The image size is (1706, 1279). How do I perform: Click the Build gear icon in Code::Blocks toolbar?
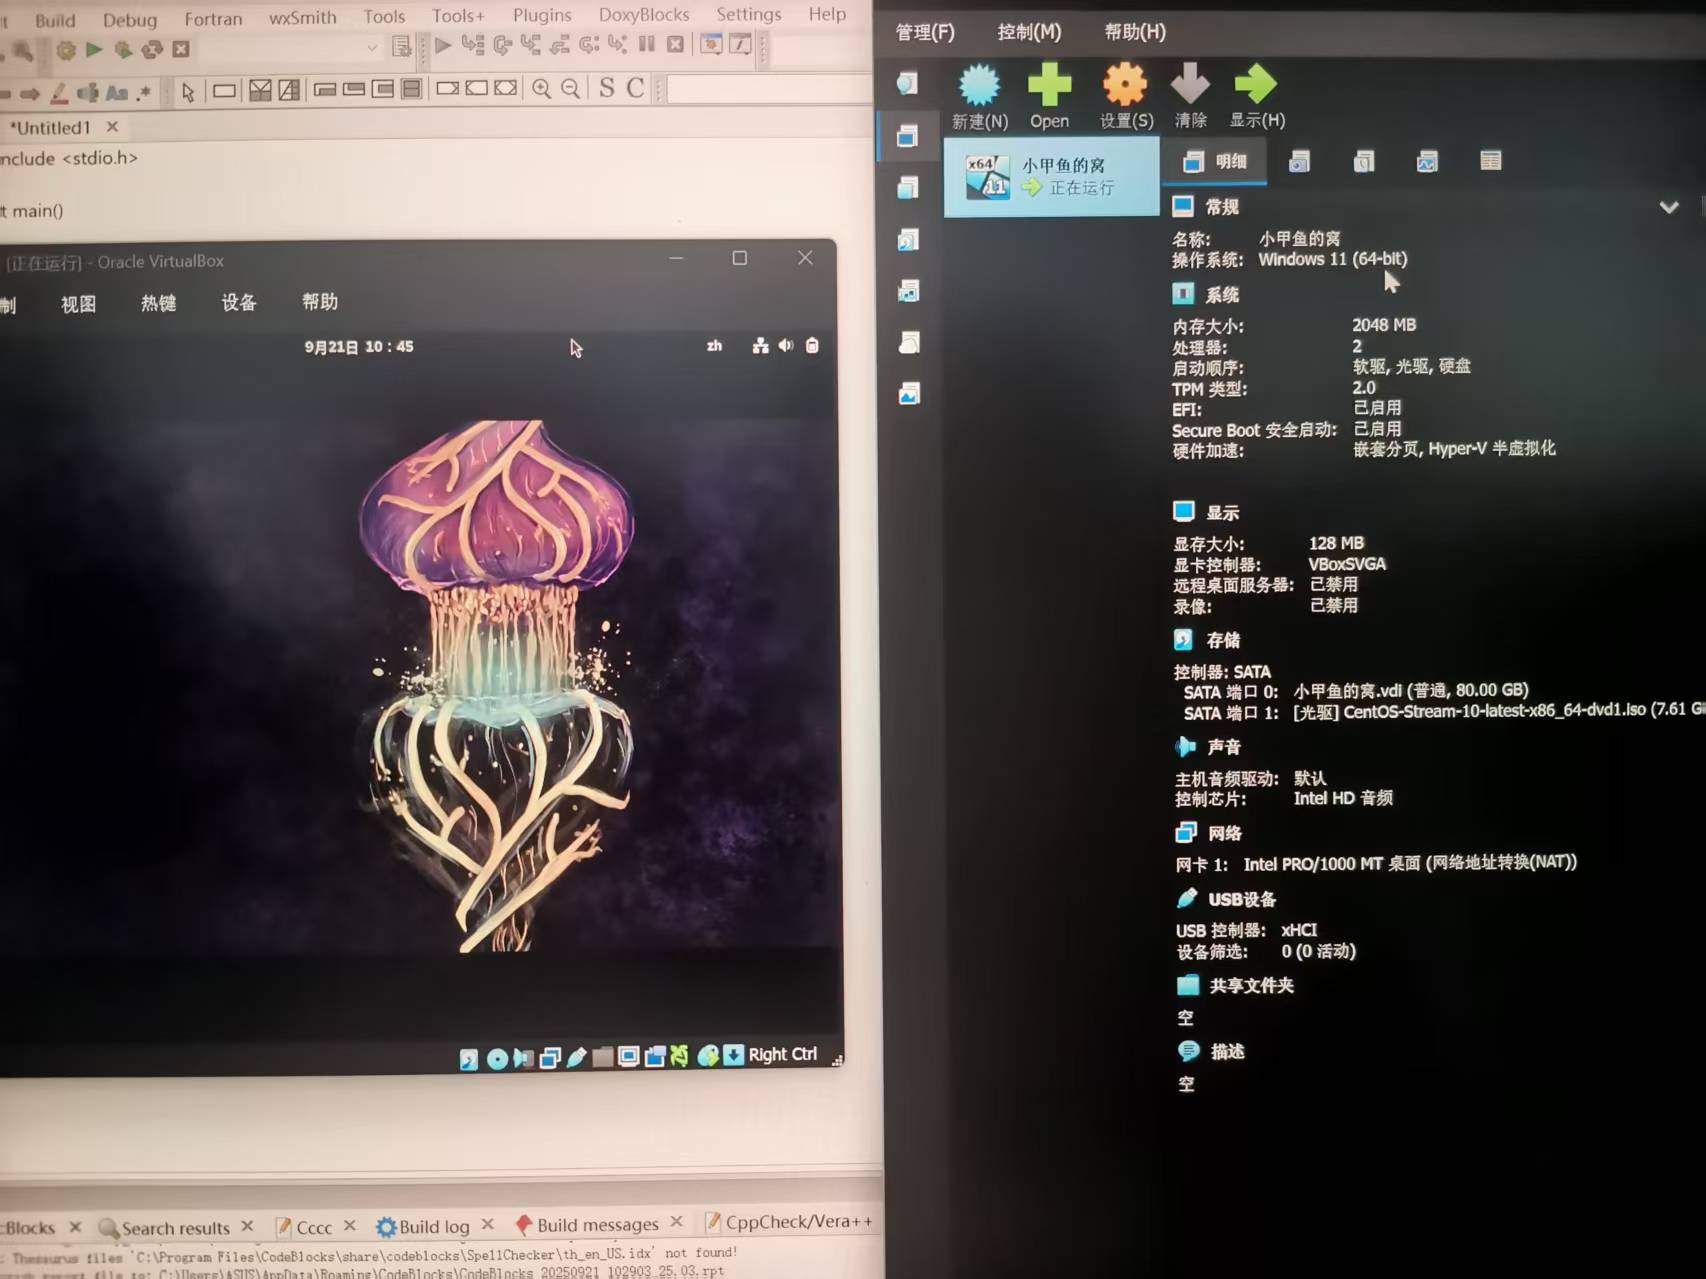pos(66,49)
